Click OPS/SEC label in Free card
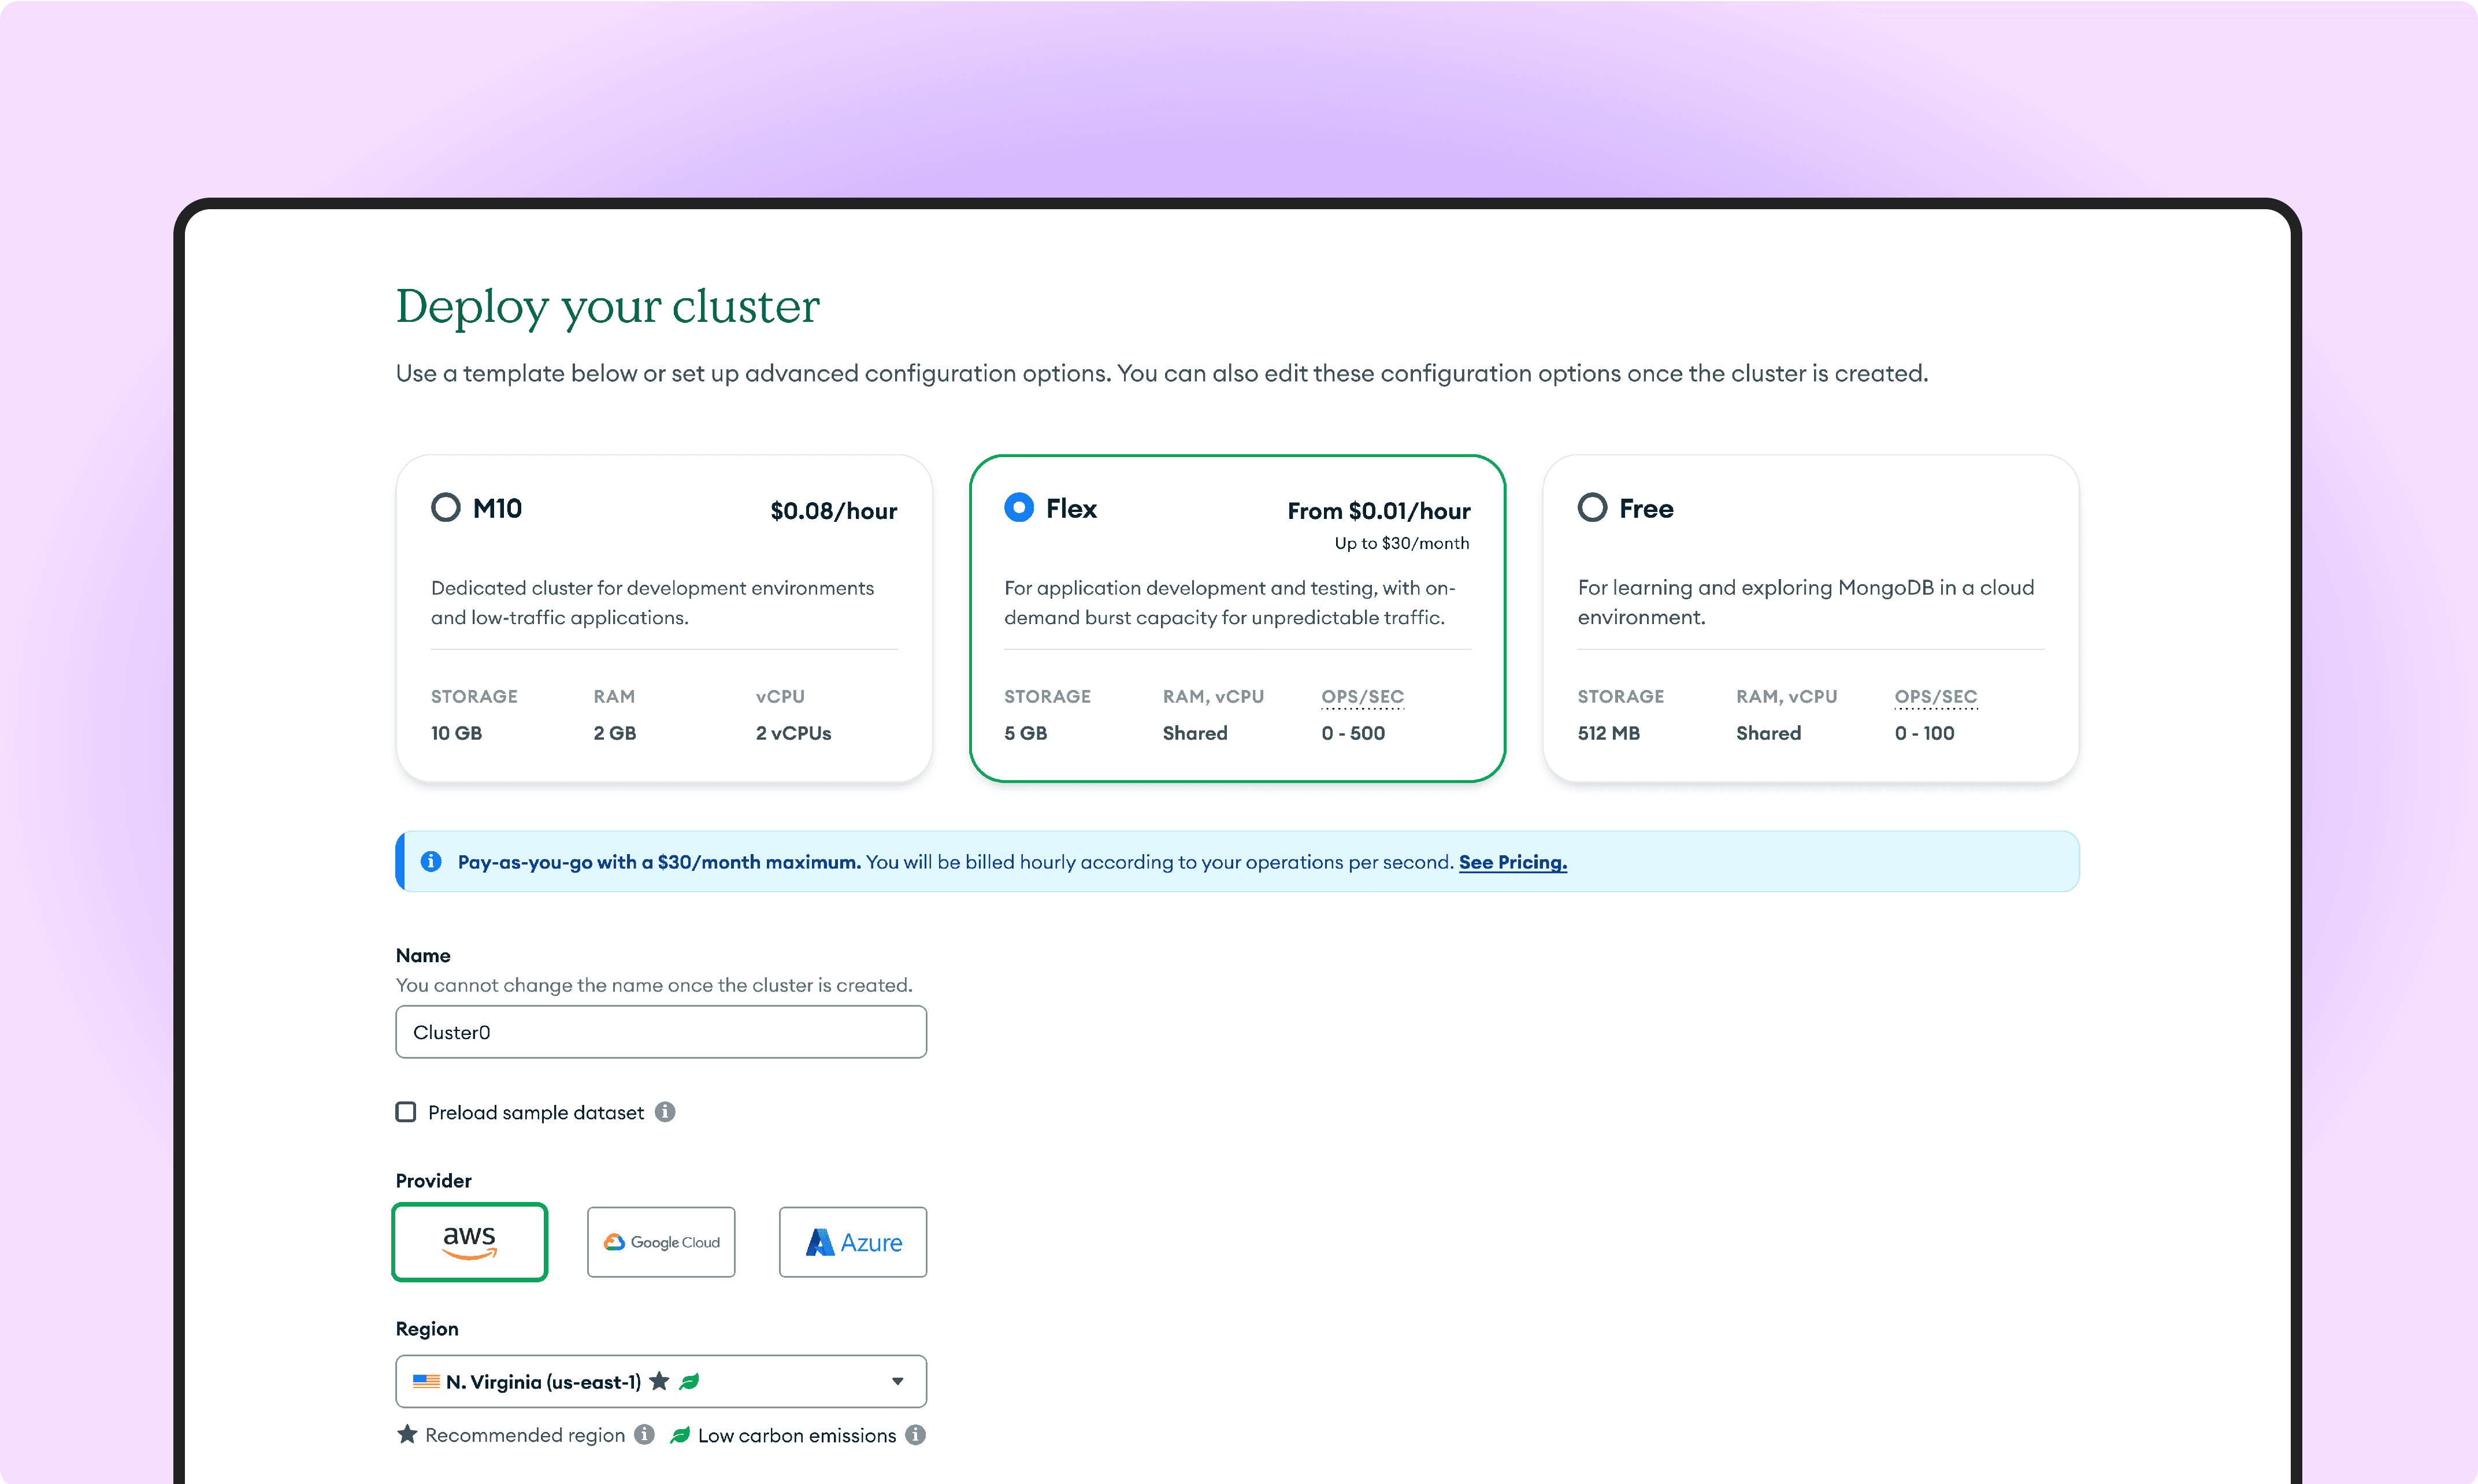 coord(1935,696)
